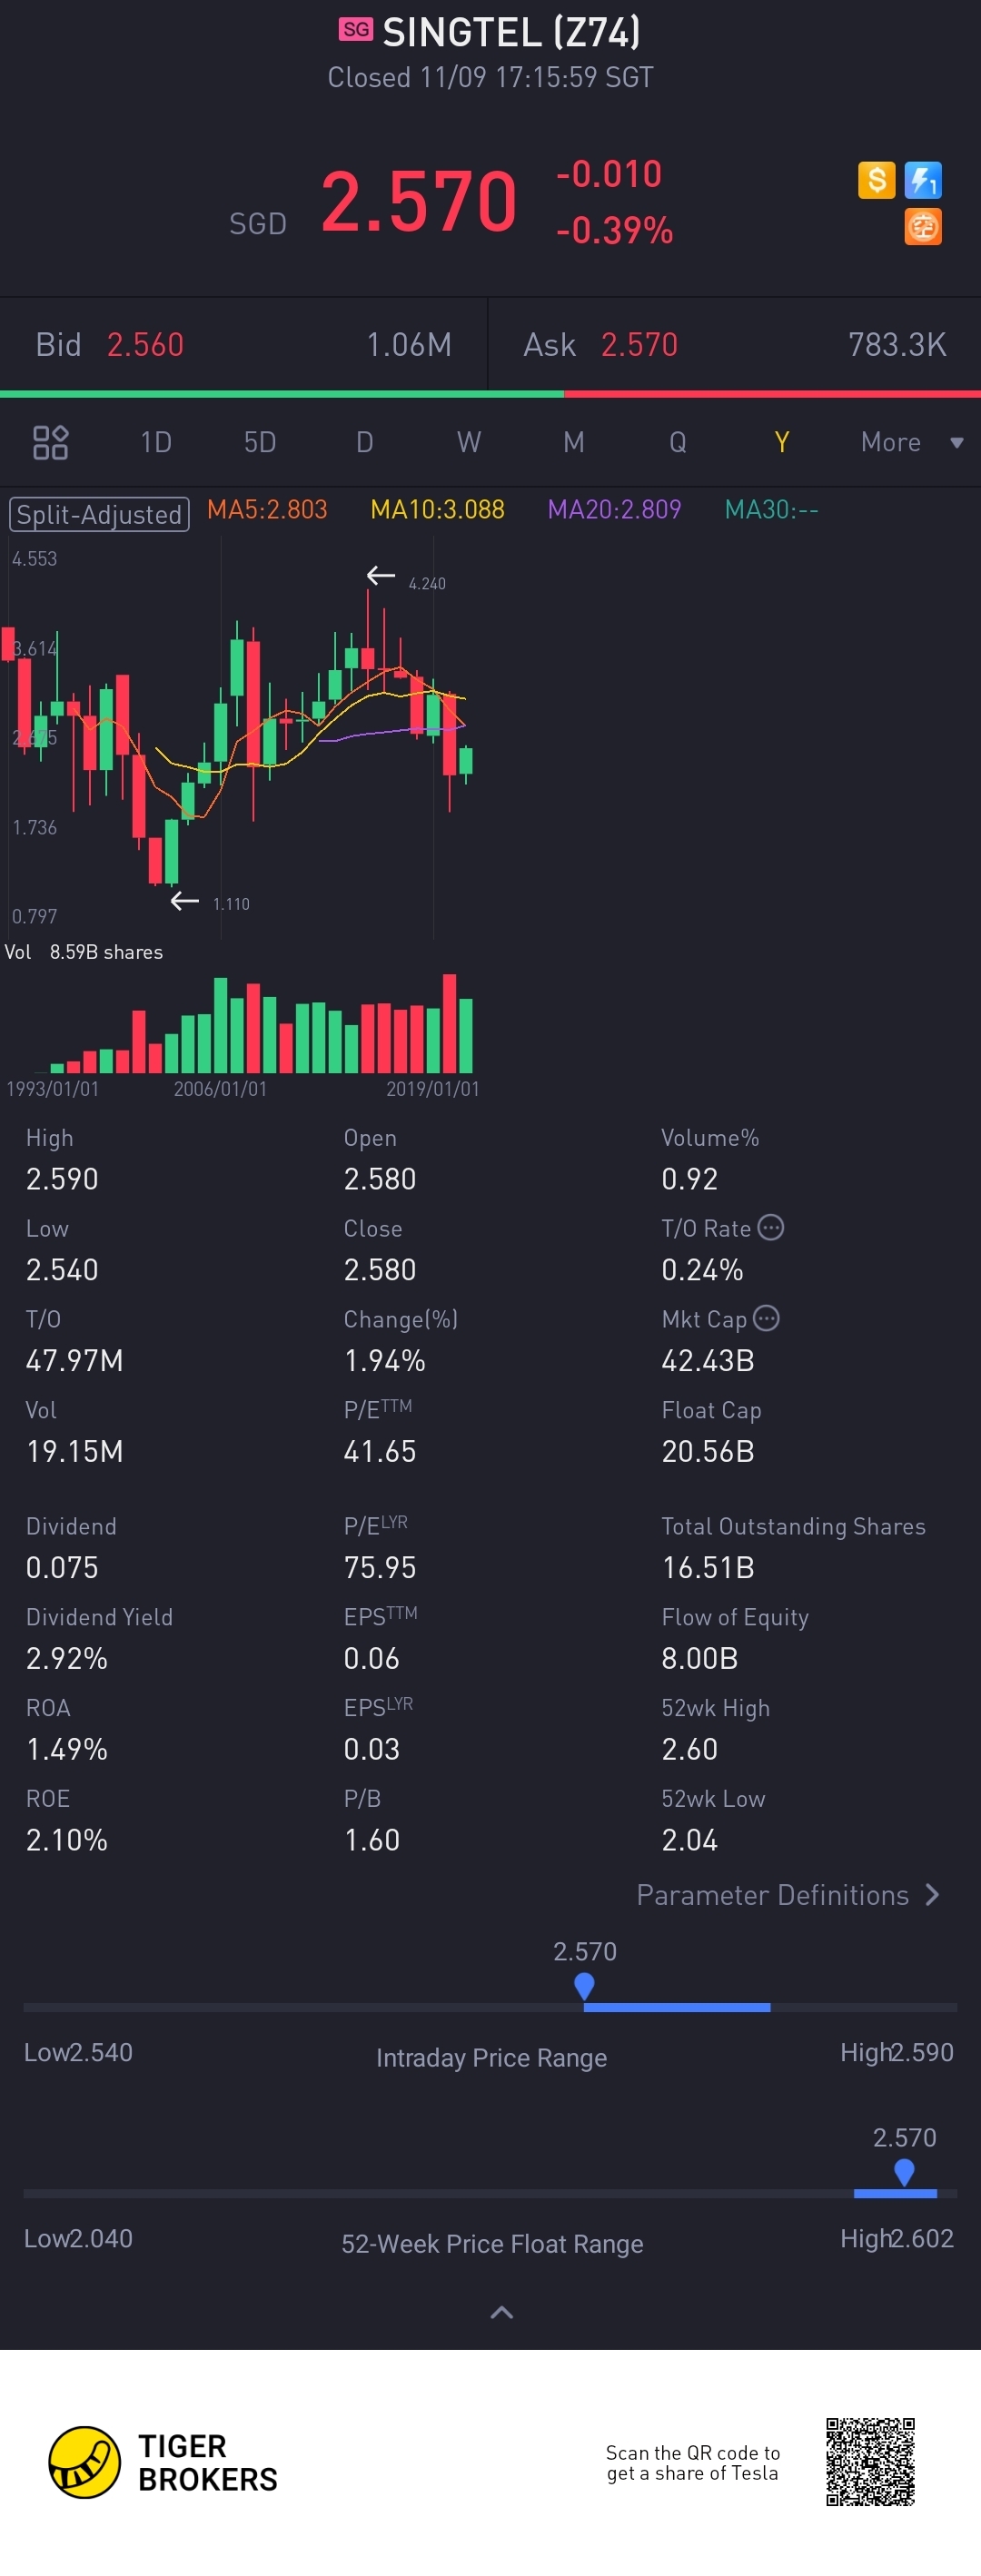This screenshot has width=981, height=2576.
Task: Open the chart layout grid icon
Action: (50, 442)
